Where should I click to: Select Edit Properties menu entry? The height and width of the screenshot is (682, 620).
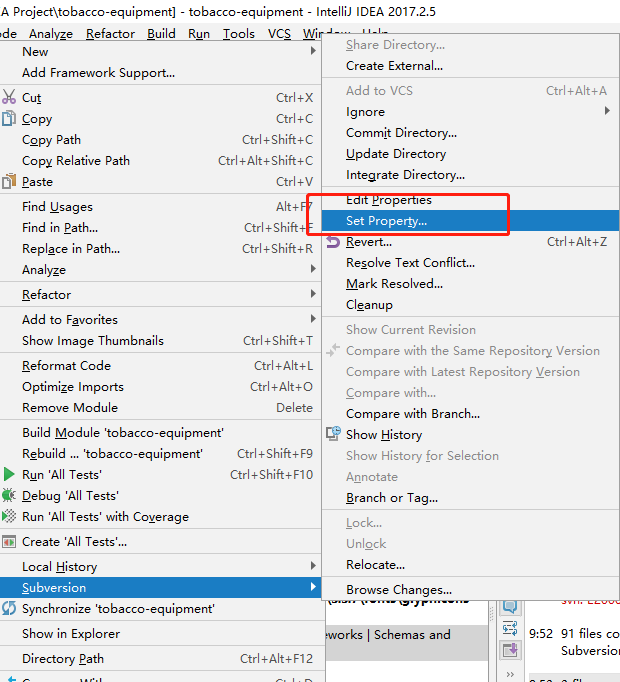471,200
